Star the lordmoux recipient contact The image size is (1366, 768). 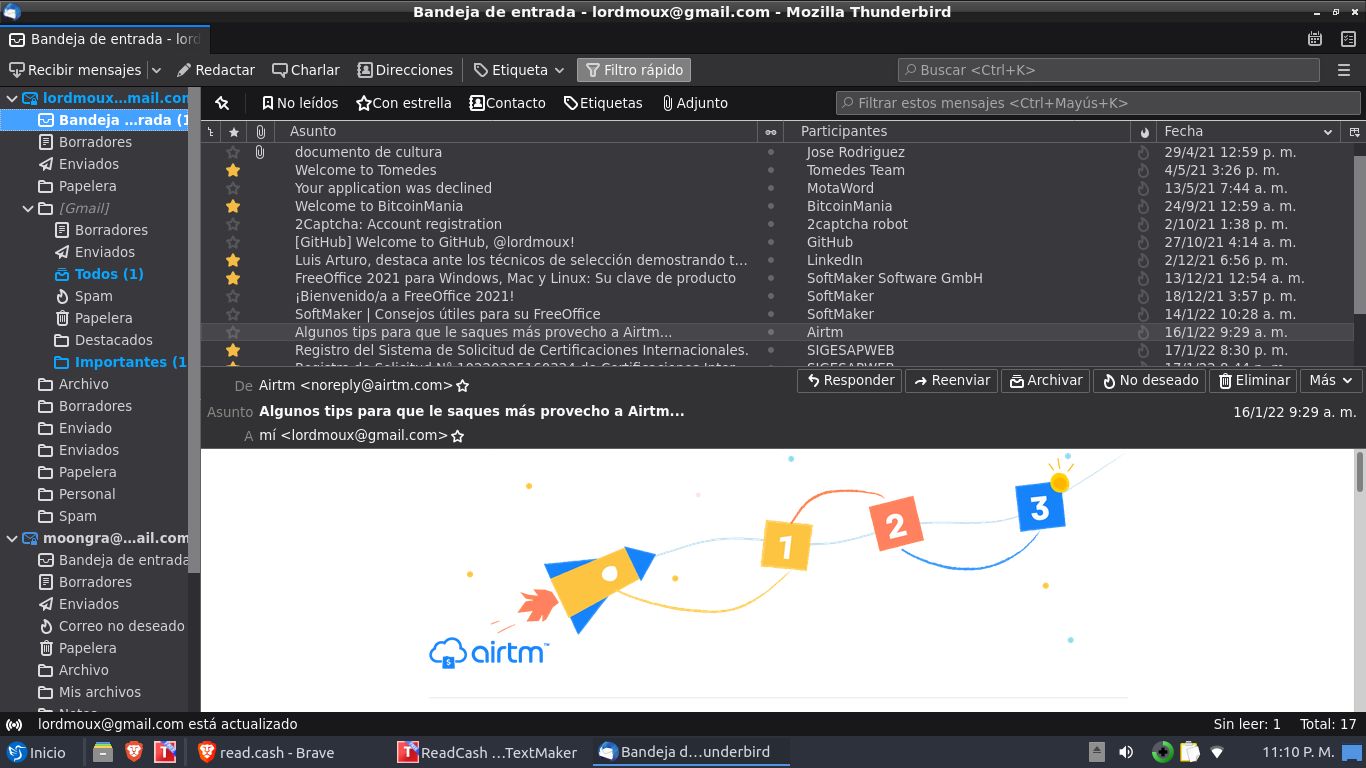click(x=457, y=436)
